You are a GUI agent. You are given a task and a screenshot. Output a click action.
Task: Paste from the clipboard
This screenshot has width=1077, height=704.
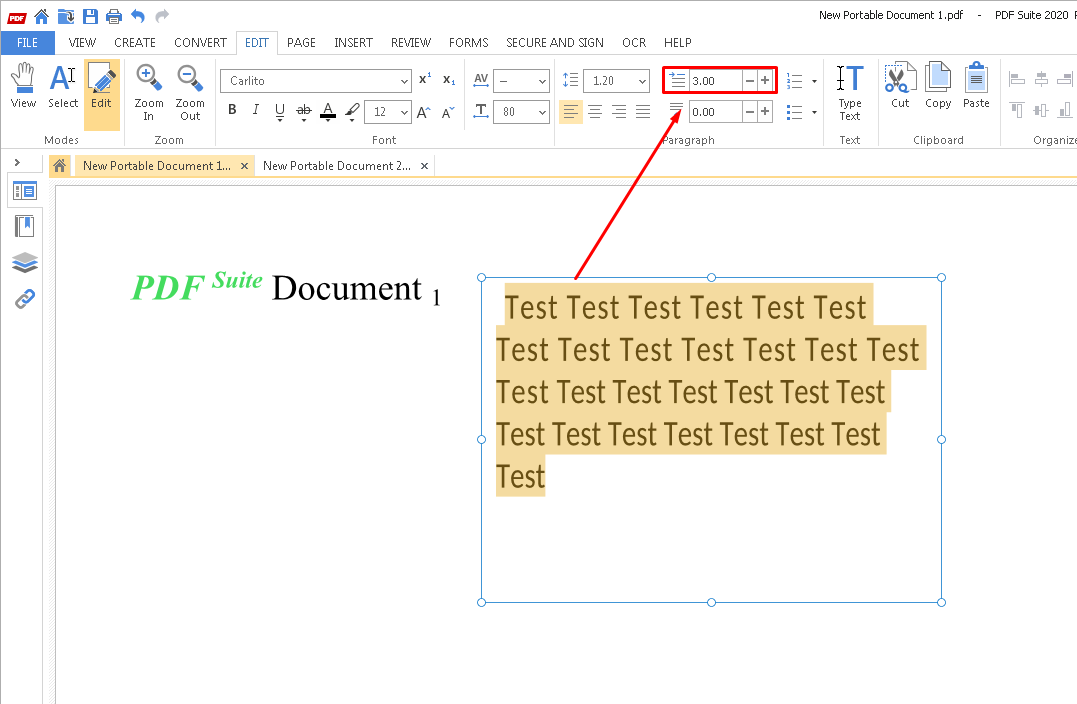[x=976, y=86]
